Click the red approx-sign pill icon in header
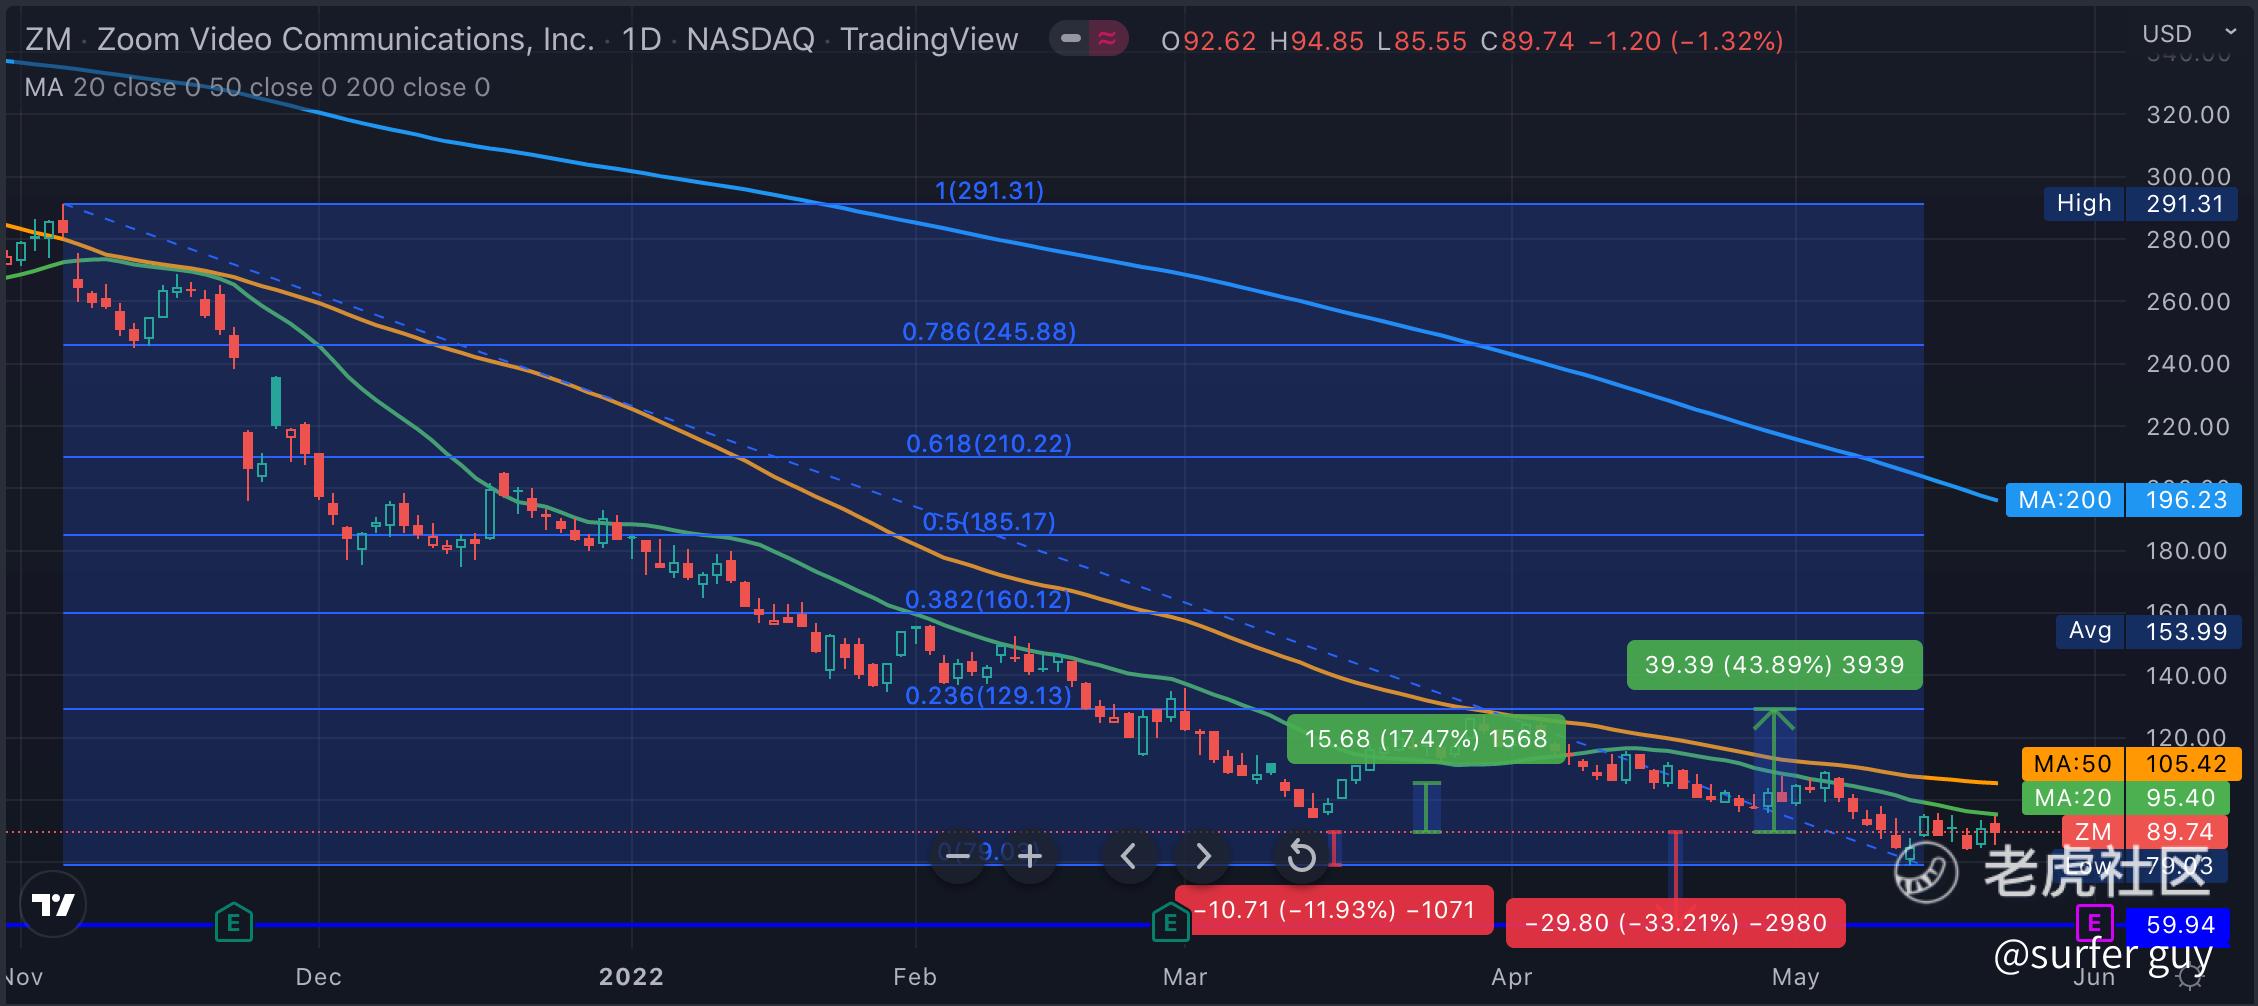 point(1108,39)
